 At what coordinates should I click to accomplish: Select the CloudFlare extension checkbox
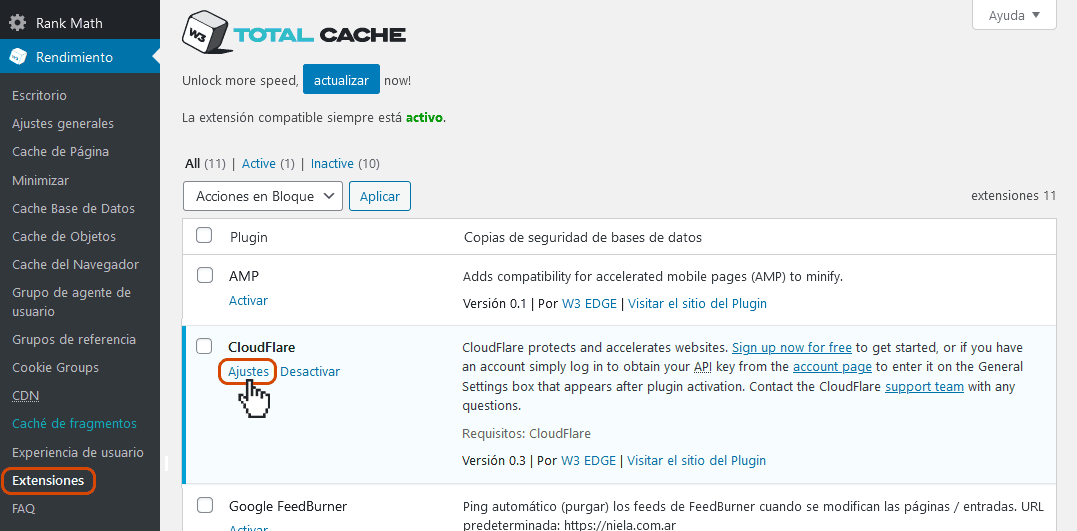(x=204, y=346)
